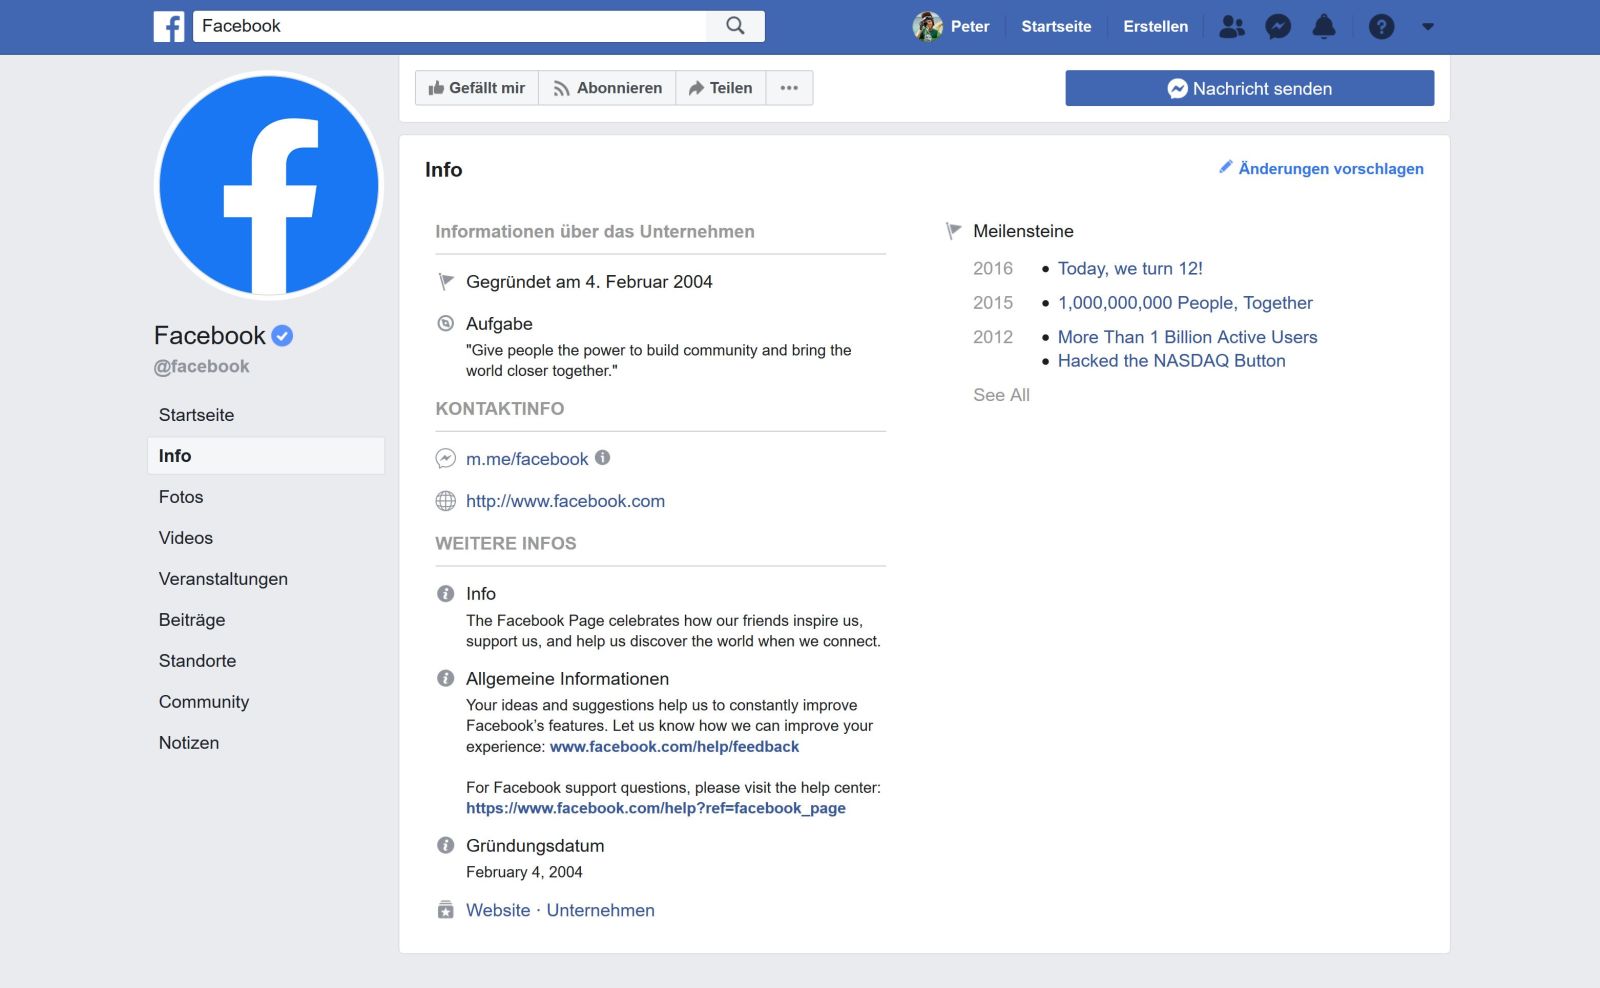Open milestone 'Hacked the NASDAQ Button'
This screenshot has width=1600, height=988.
tap(1171, 361)
